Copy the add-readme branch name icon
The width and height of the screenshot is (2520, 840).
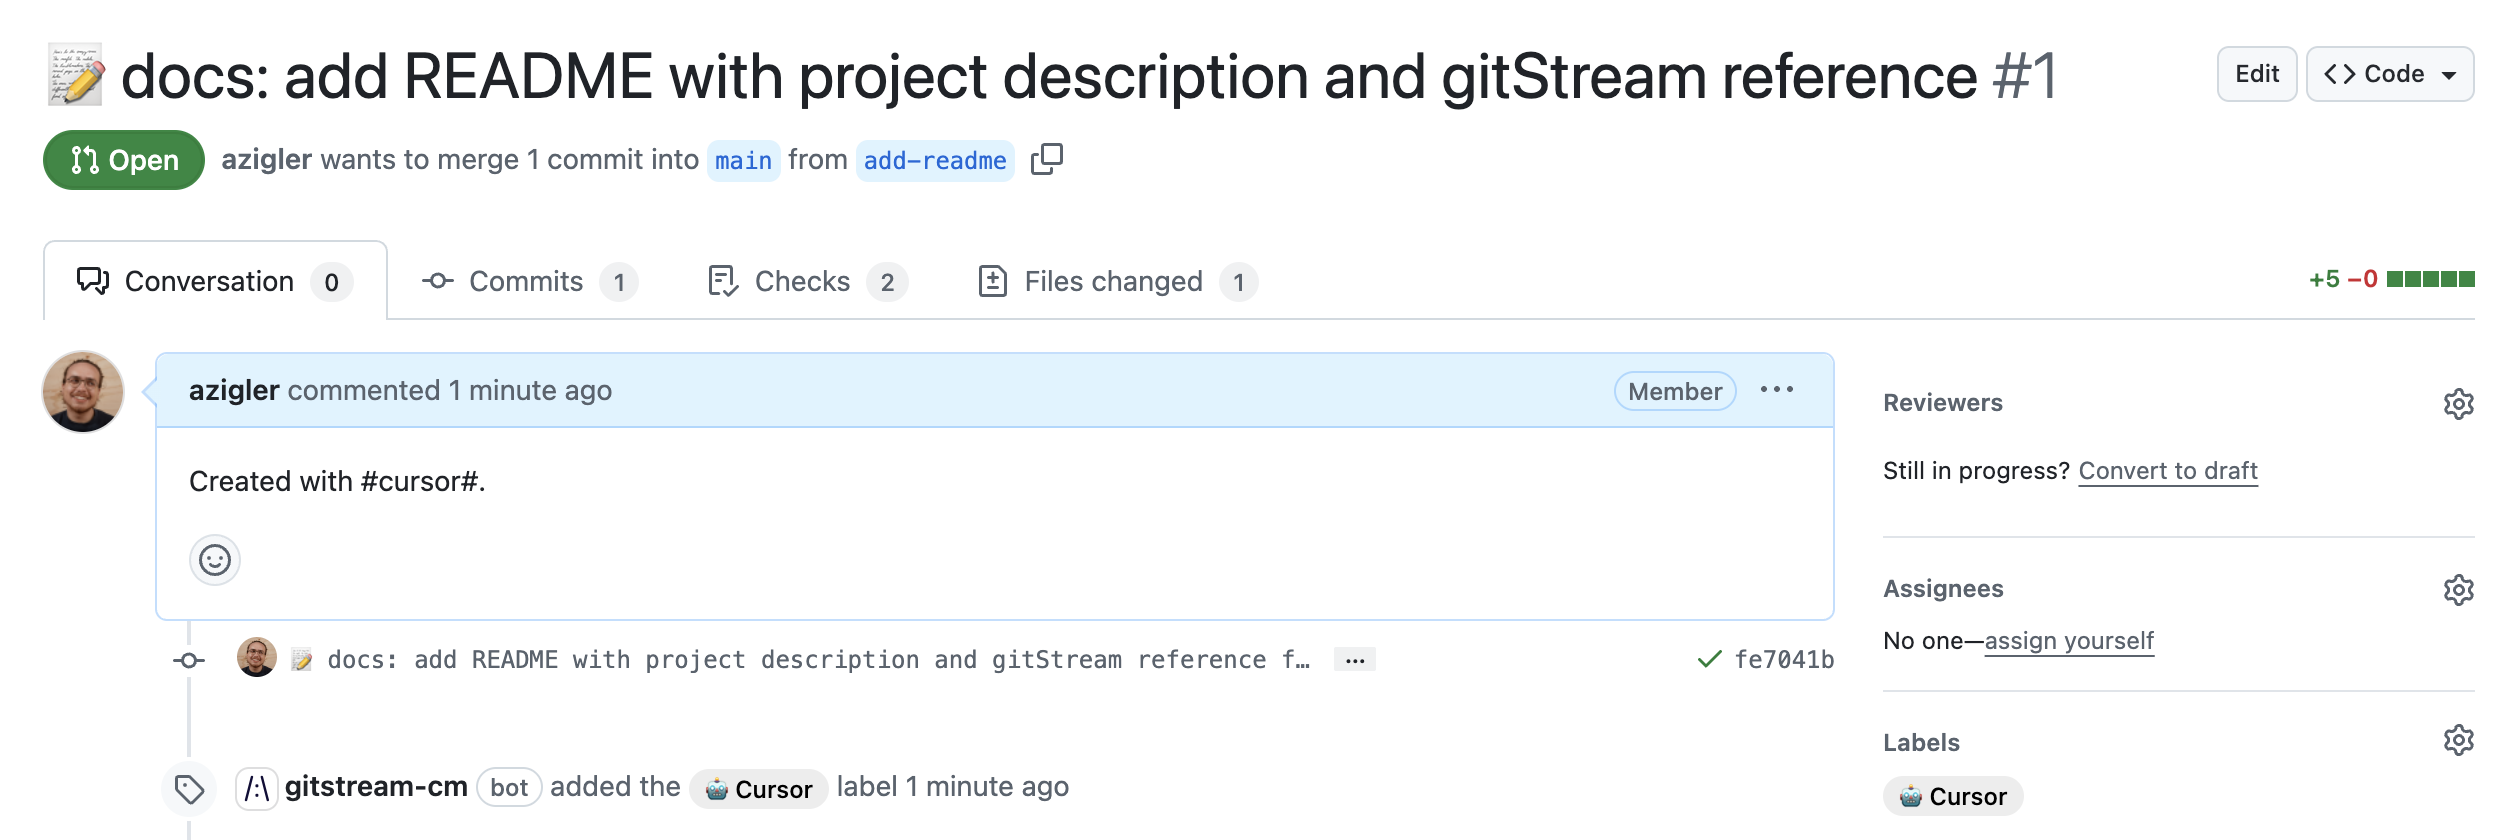(x=1046, y=159)
